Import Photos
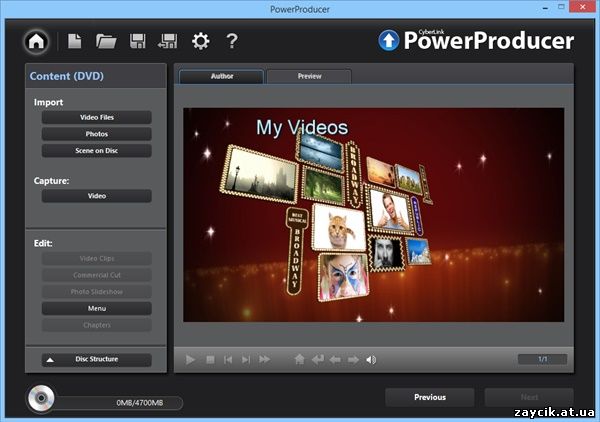600x422 pixels. point(96,134)
